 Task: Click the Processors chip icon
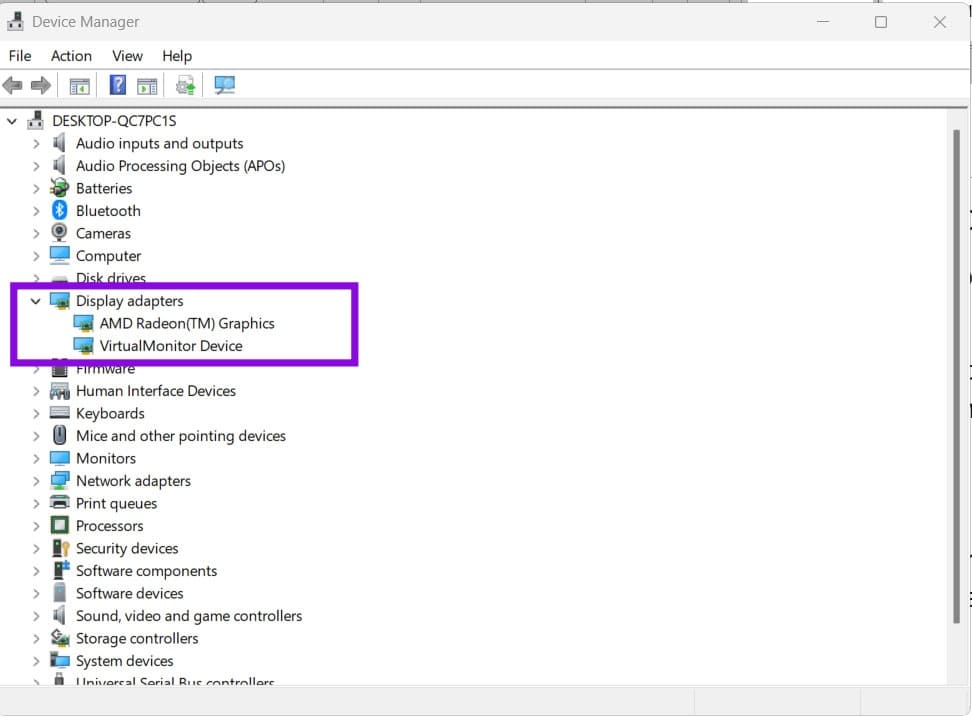60,526
